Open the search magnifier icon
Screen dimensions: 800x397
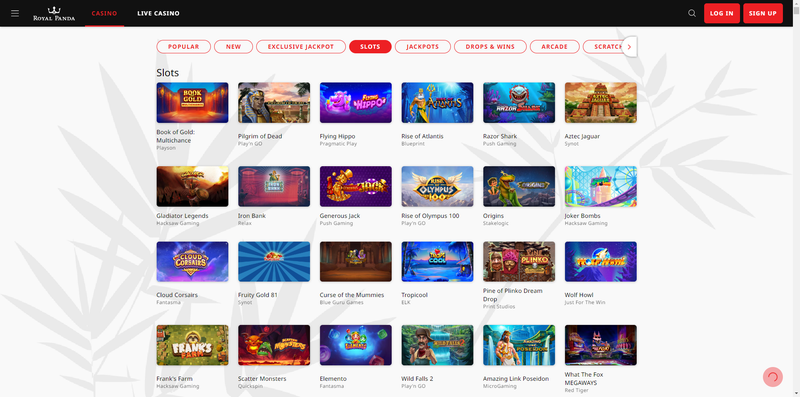[692, 13]
